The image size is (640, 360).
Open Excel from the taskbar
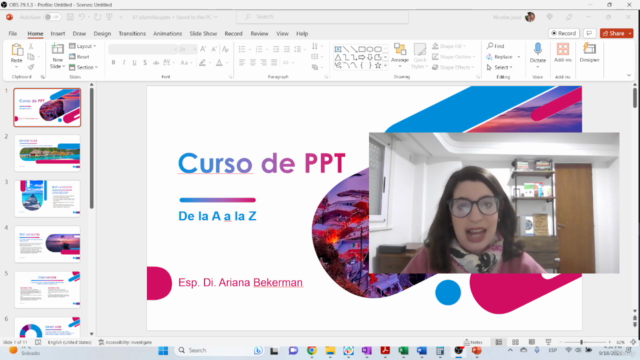click(x=403, y=351)
